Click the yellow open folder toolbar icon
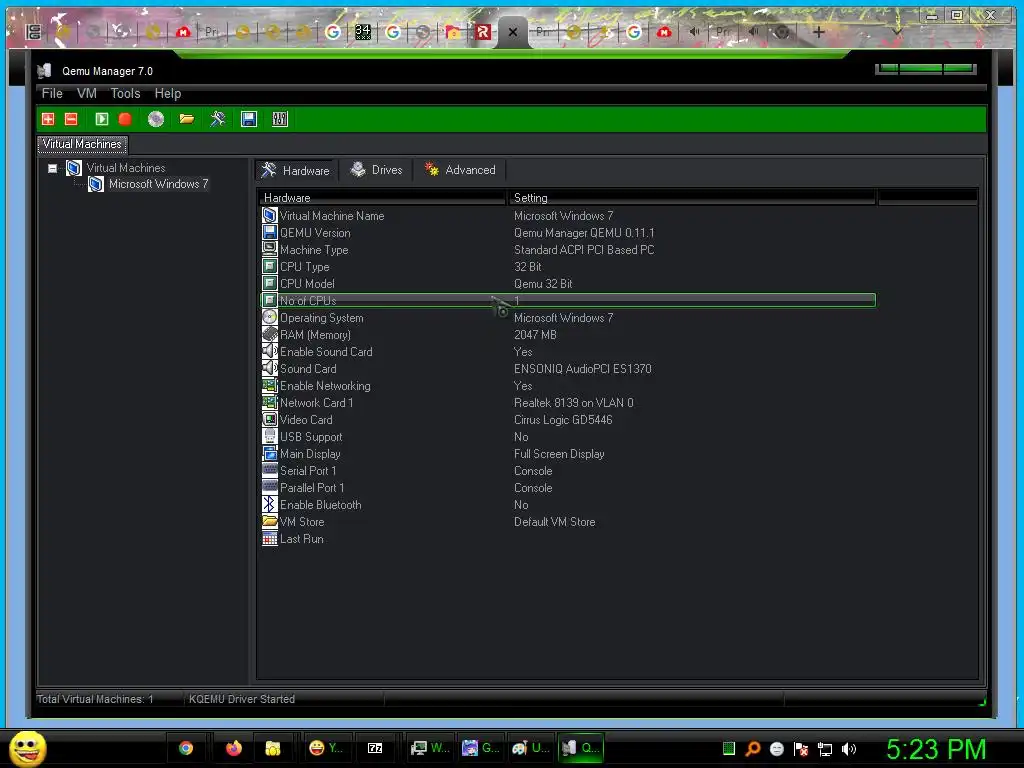This screenshot has height=768, width=1024. click(187, 119)
